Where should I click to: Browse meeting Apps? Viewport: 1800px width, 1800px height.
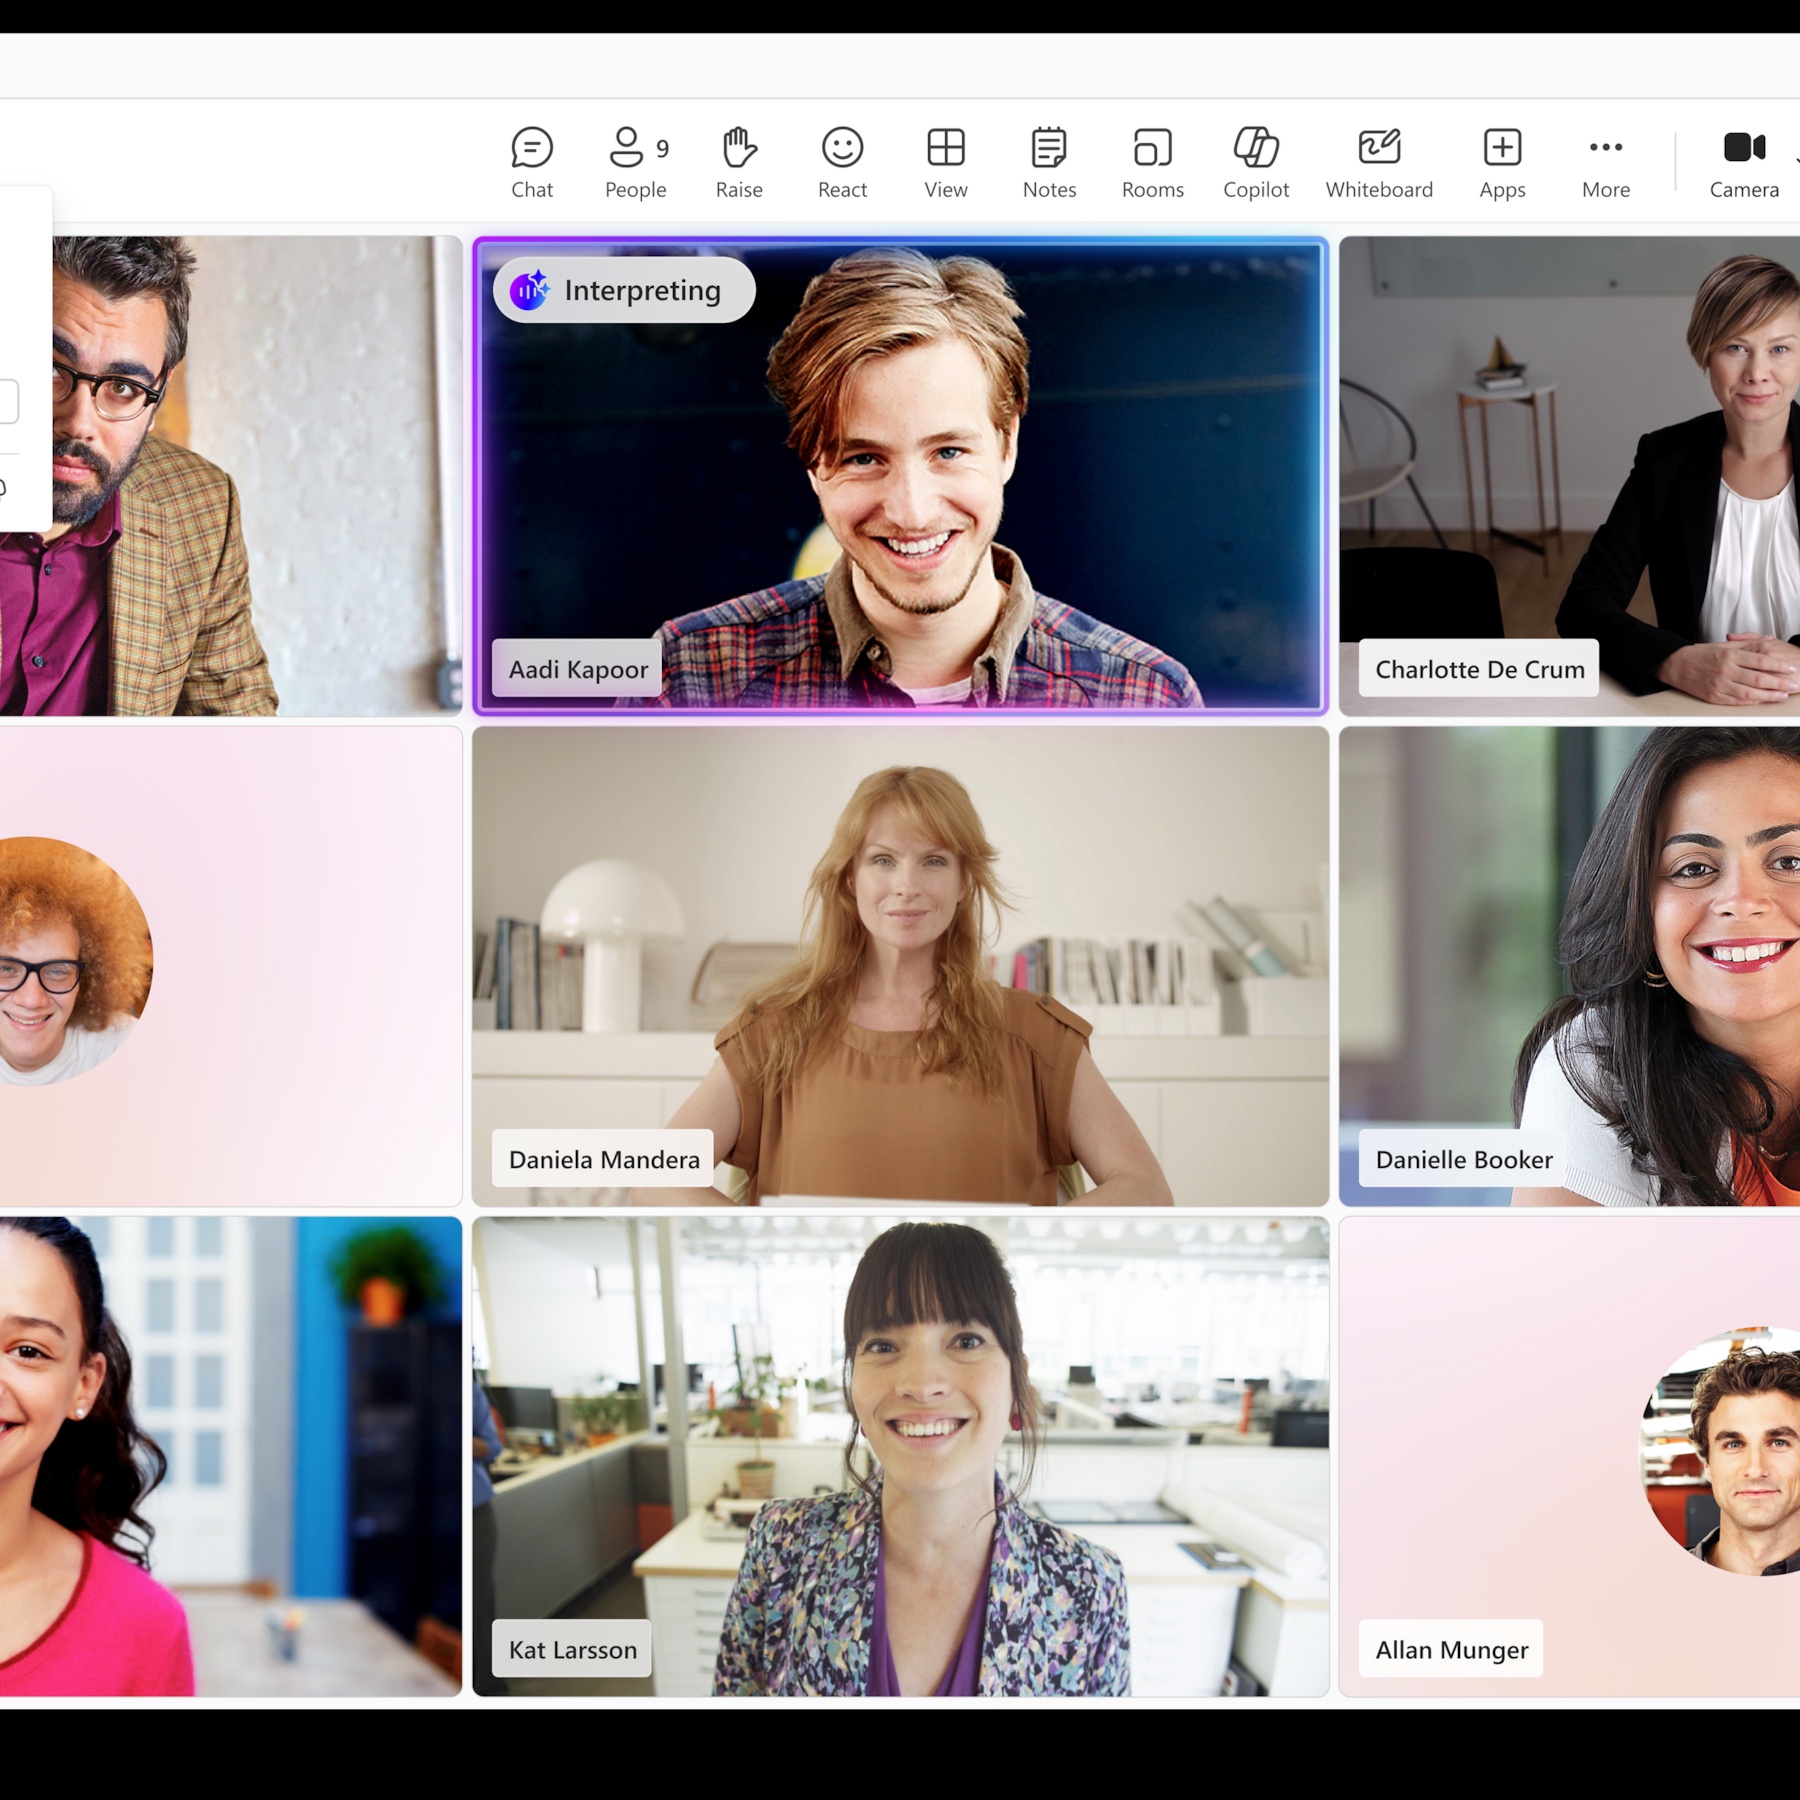tap(1502, 160)
